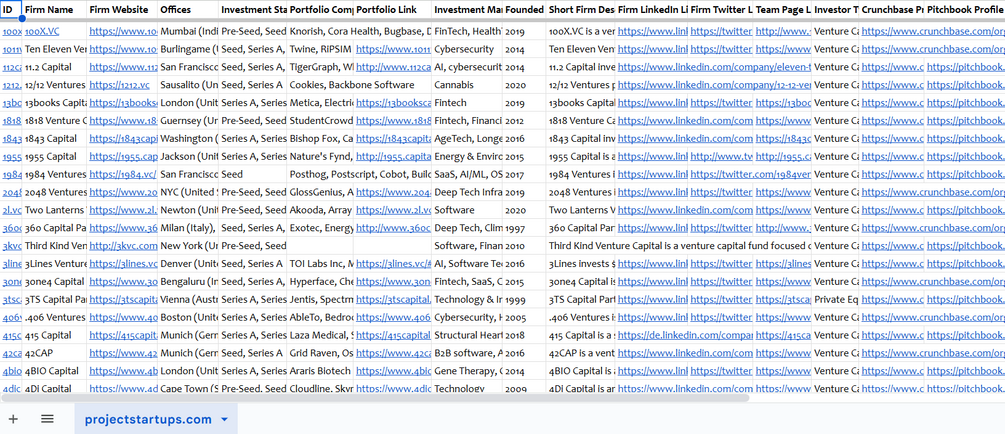The height and width of the screenshot is (434, 1005).
Task: Select the 360 Capital Partners name cell
Action: tap(55, 228)
